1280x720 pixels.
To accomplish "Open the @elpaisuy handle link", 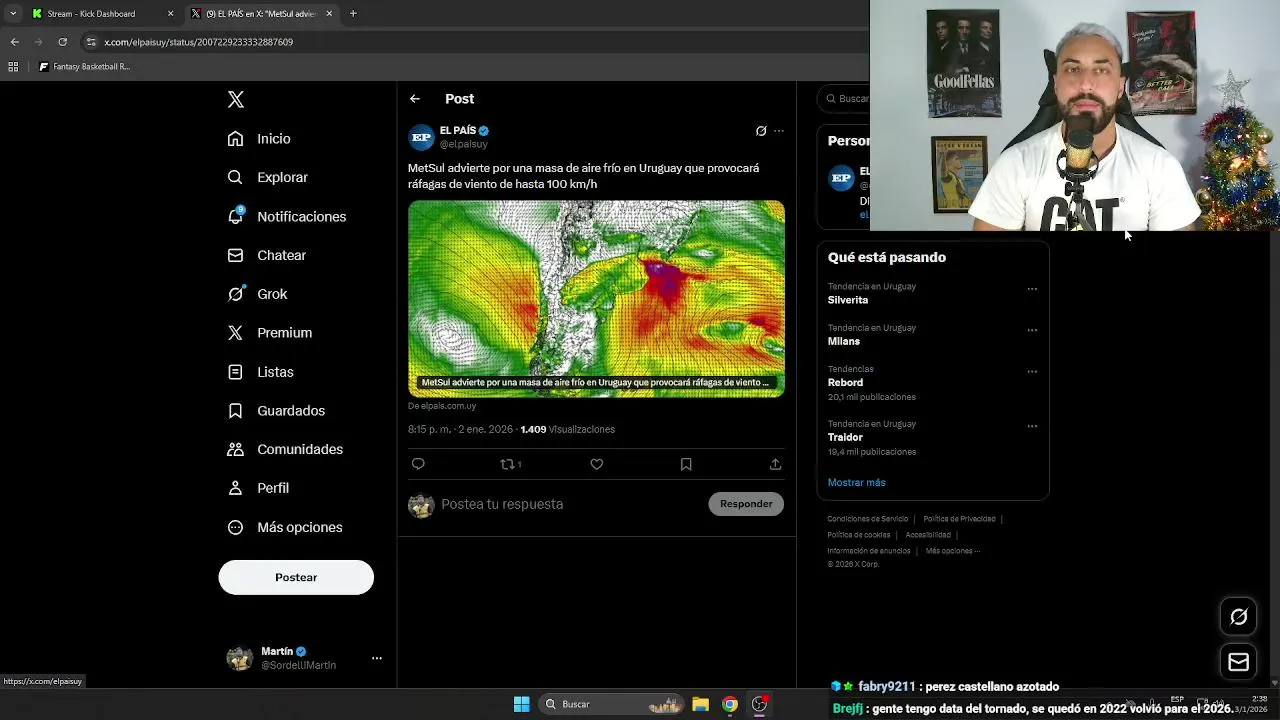I will pyautogui.click(x=464, y=144).
